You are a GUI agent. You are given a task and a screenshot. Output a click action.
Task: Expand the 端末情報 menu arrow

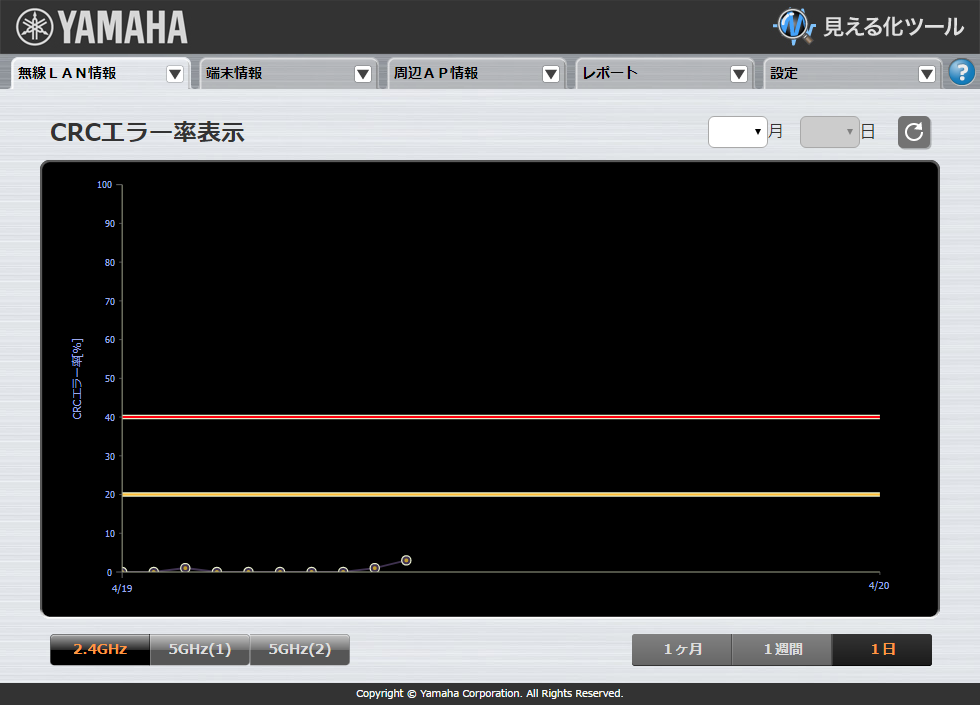(x=363, y=74)
